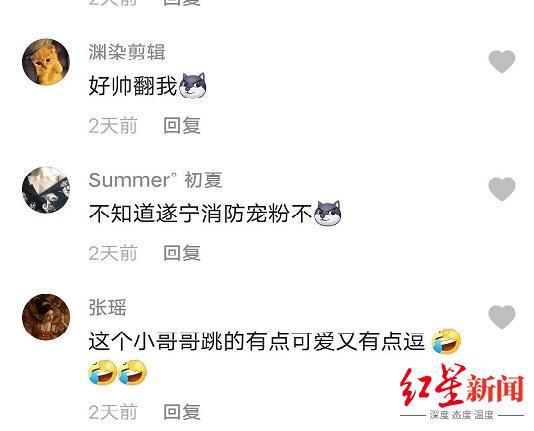Reply to 张瑶's comment about 小哥哥

coord(182,412)
